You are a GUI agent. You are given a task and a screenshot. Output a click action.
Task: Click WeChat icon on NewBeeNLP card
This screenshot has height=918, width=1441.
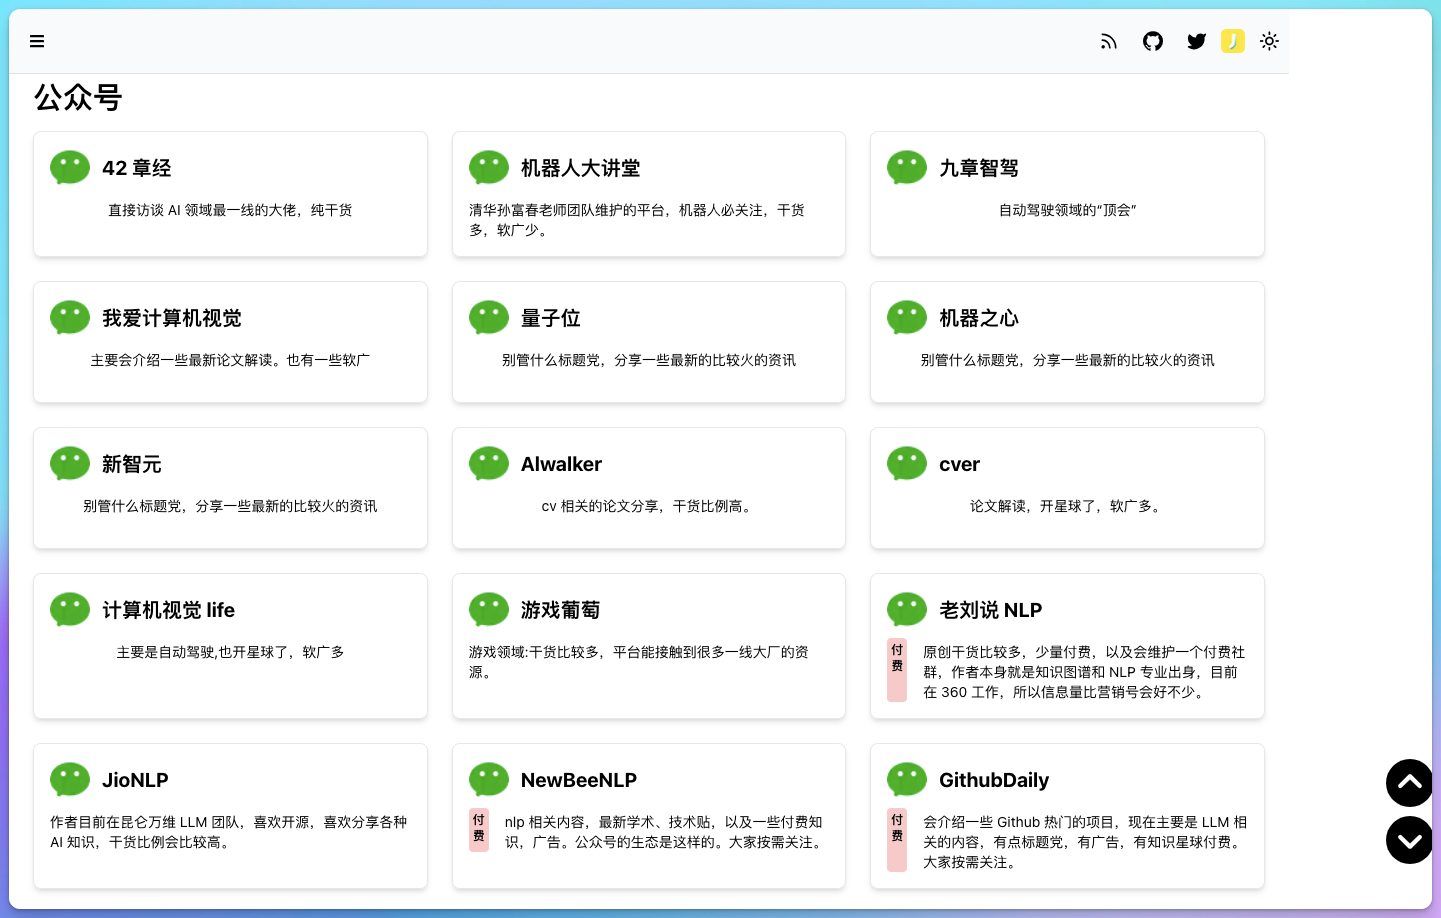[489, 780]
